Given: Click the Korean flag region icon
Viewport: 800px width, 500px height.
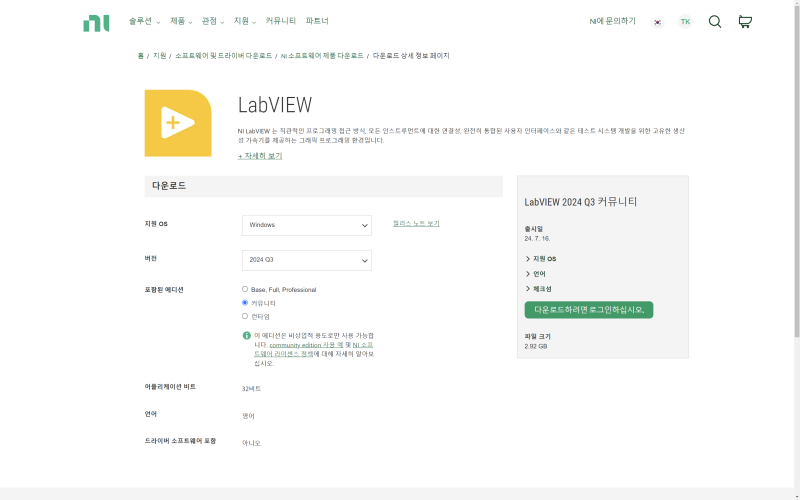Looking at the screenshot, I should point(658,22).
